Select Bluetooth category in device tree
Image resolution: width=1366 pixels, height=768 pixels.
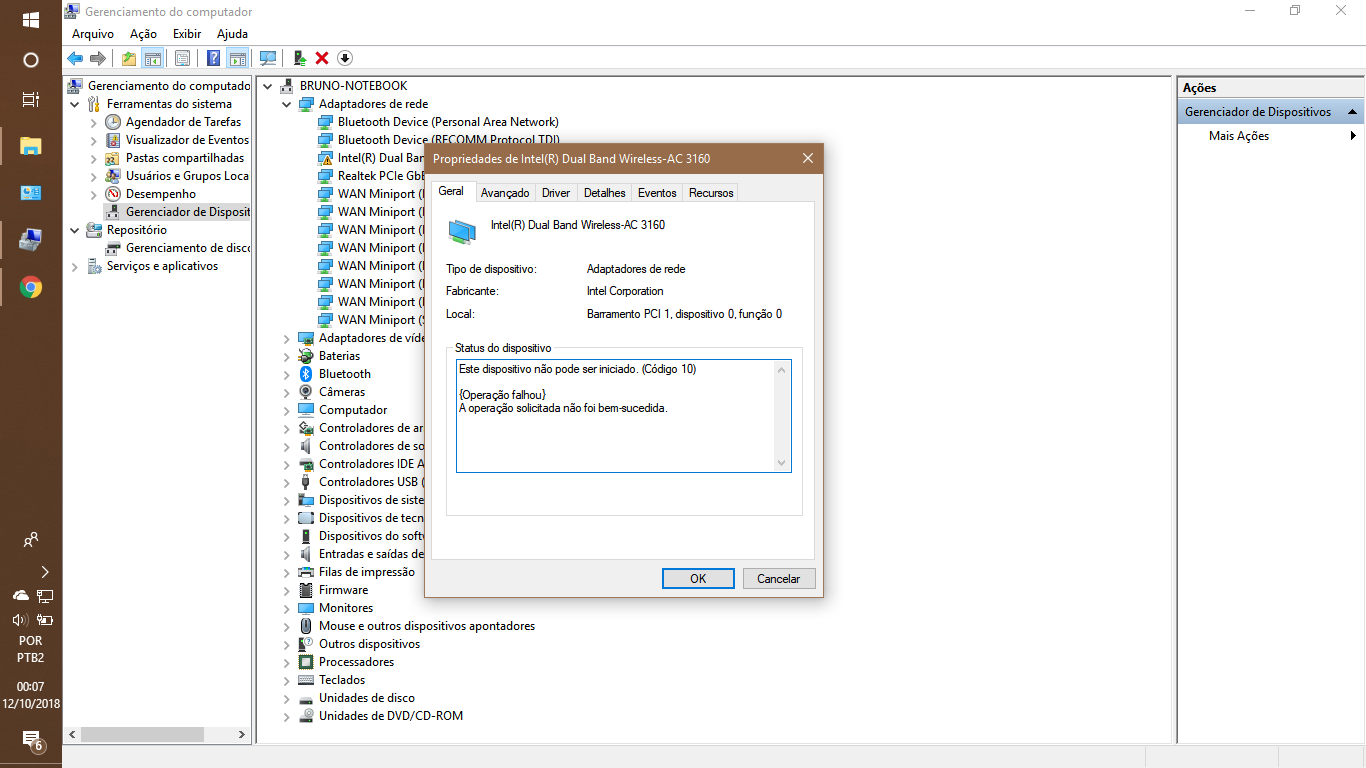pos(345,374)
